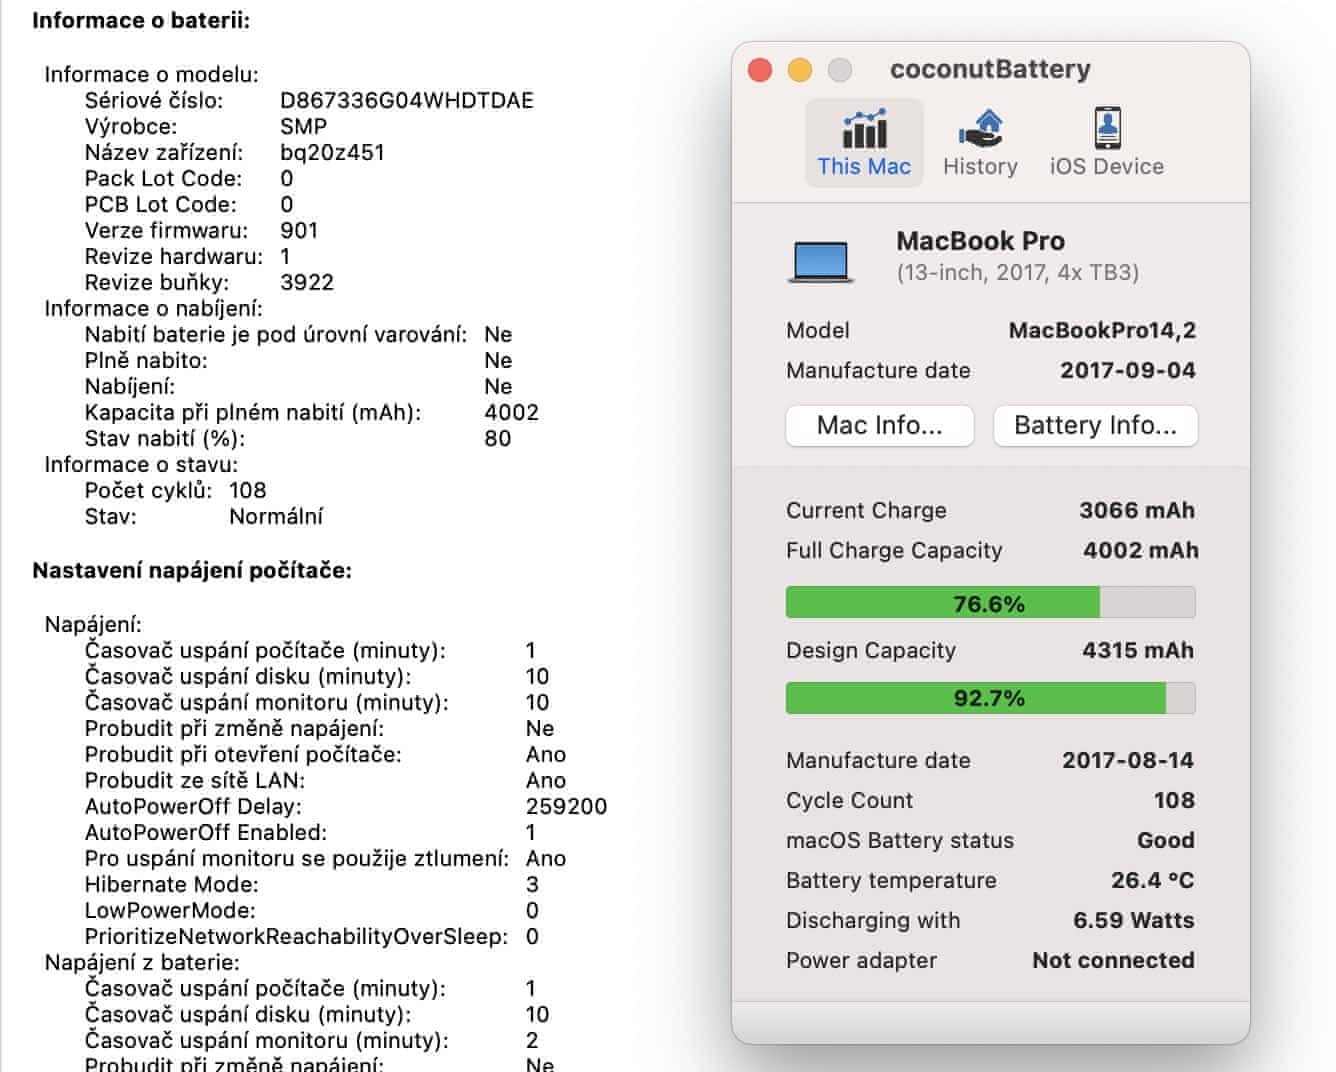Click the MacBook Pro laptop icon
The image size is (1336, 1072).
pos(821,262)
